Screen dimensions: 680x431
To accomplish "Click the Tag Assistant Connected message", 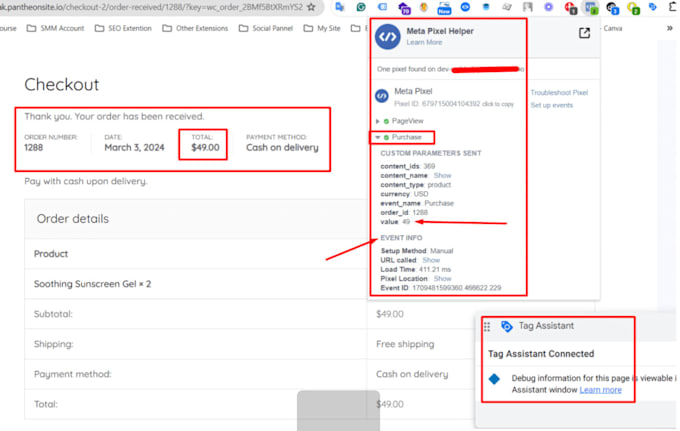I will pos(541,354).
